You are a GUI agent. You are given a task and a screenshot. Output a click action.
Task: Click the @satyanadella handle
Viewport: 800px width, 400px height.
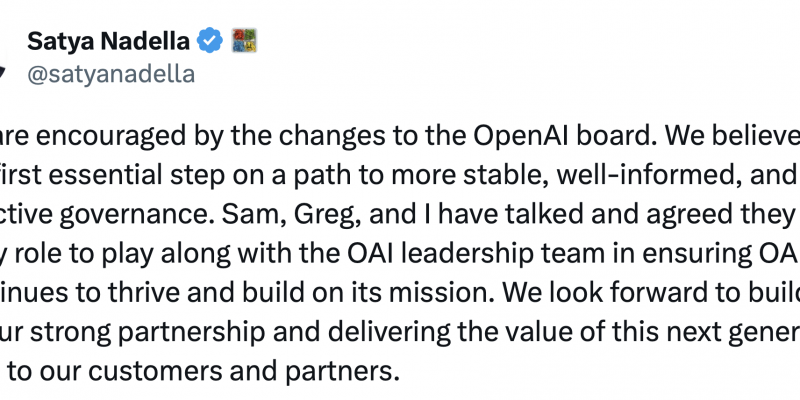111,74
